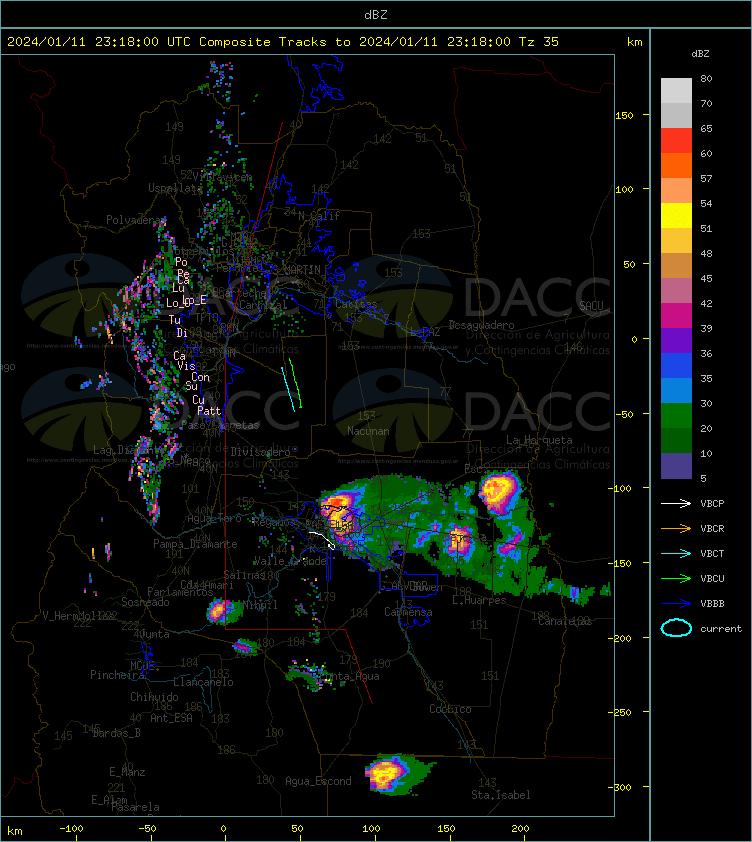Click the Uspallata place label
This screenshot has height=842, width=752.
pyautogui.click(x=175, y=188)
